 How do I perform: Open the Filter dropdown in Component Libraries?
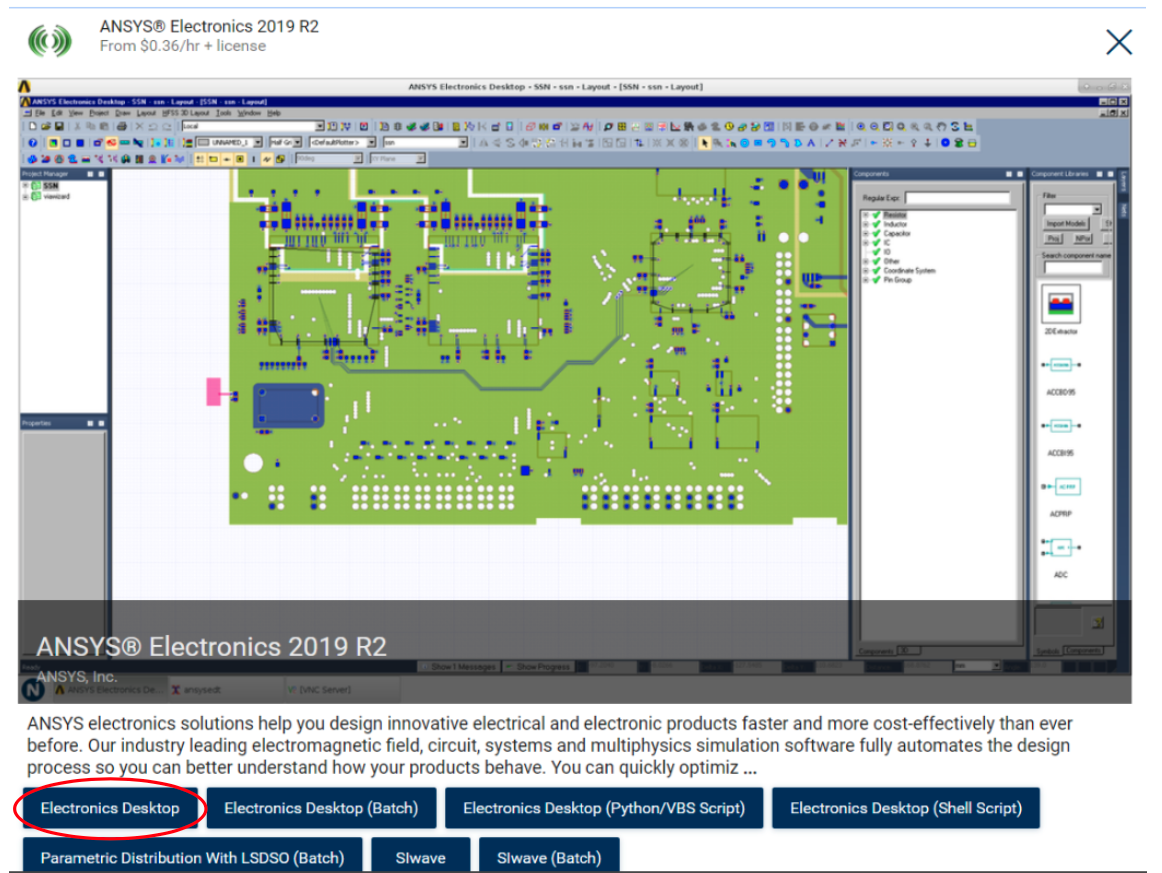pos(1097,210)
